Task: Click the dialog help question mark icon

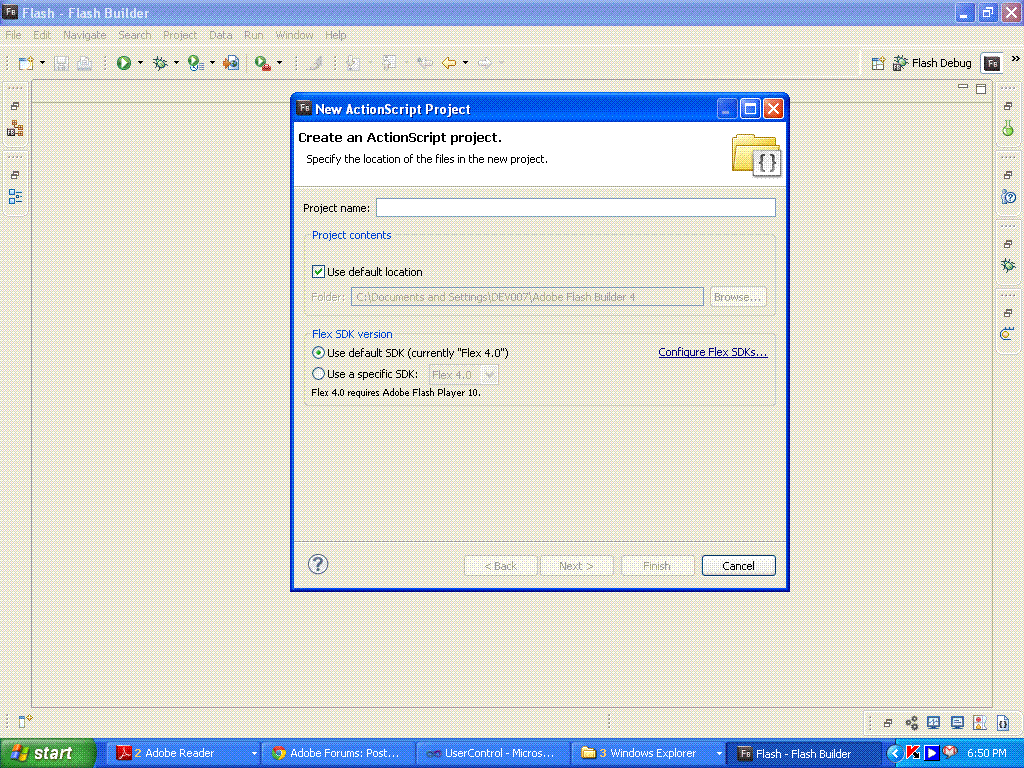Action: (318, 564)
